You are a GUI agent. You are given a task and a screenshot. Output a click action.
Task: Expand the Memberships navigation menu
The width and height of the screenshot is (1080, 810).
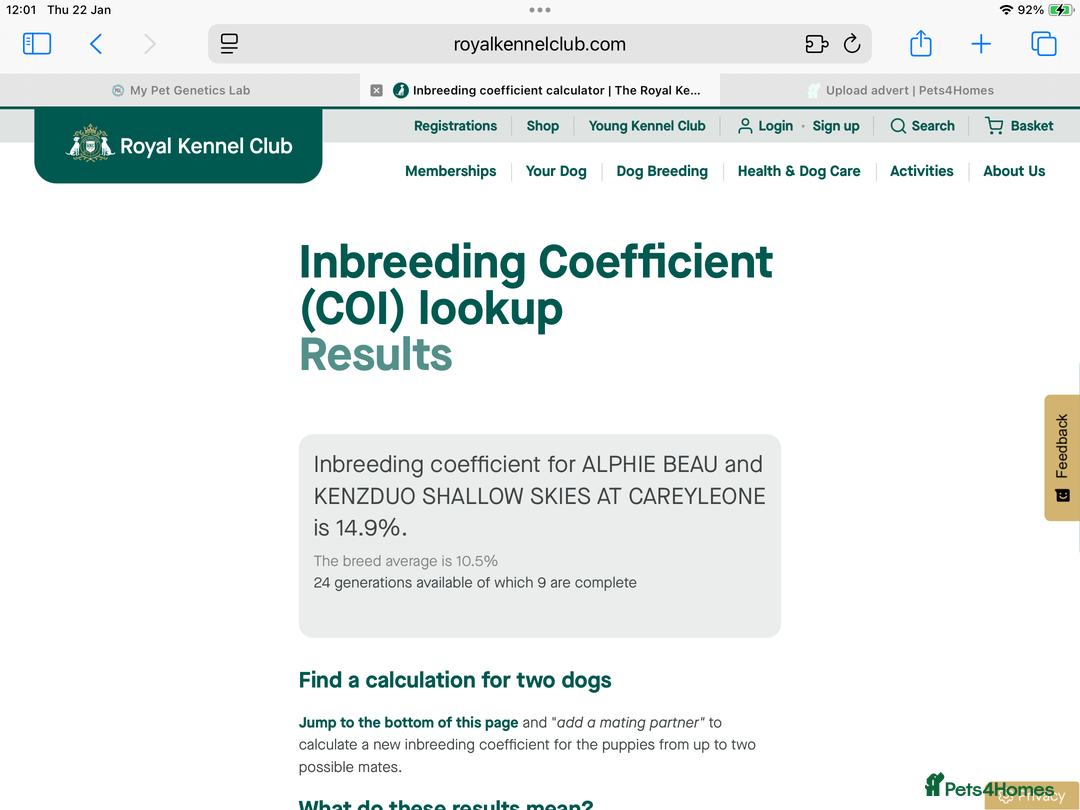coord(450,171)
